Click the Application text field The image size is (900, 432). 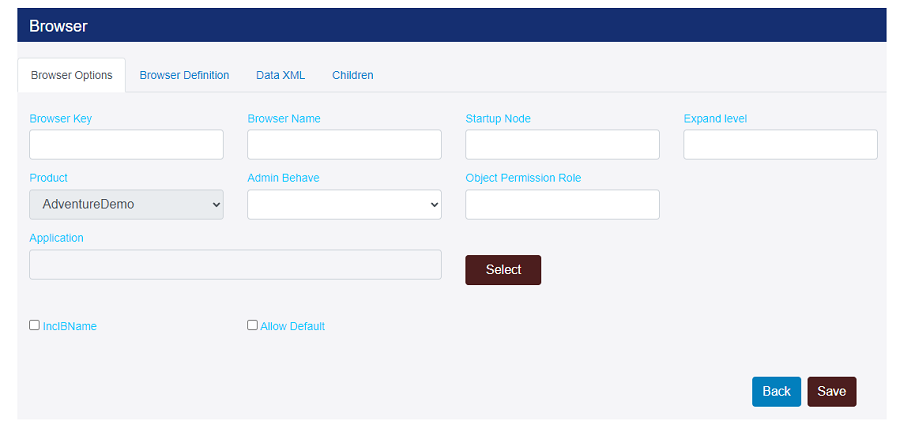coord(235,264)
